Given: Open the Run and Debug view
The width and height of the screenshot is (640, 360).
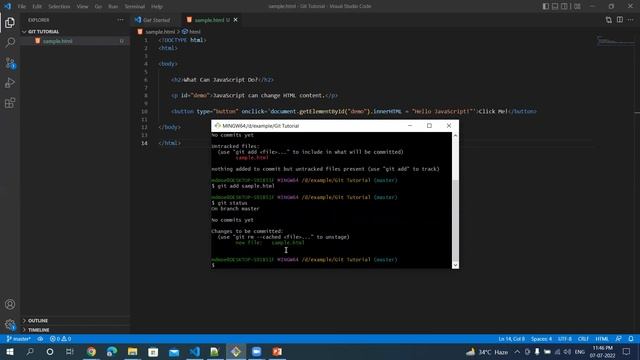Looking at the screenshot, I should [10, 83].
